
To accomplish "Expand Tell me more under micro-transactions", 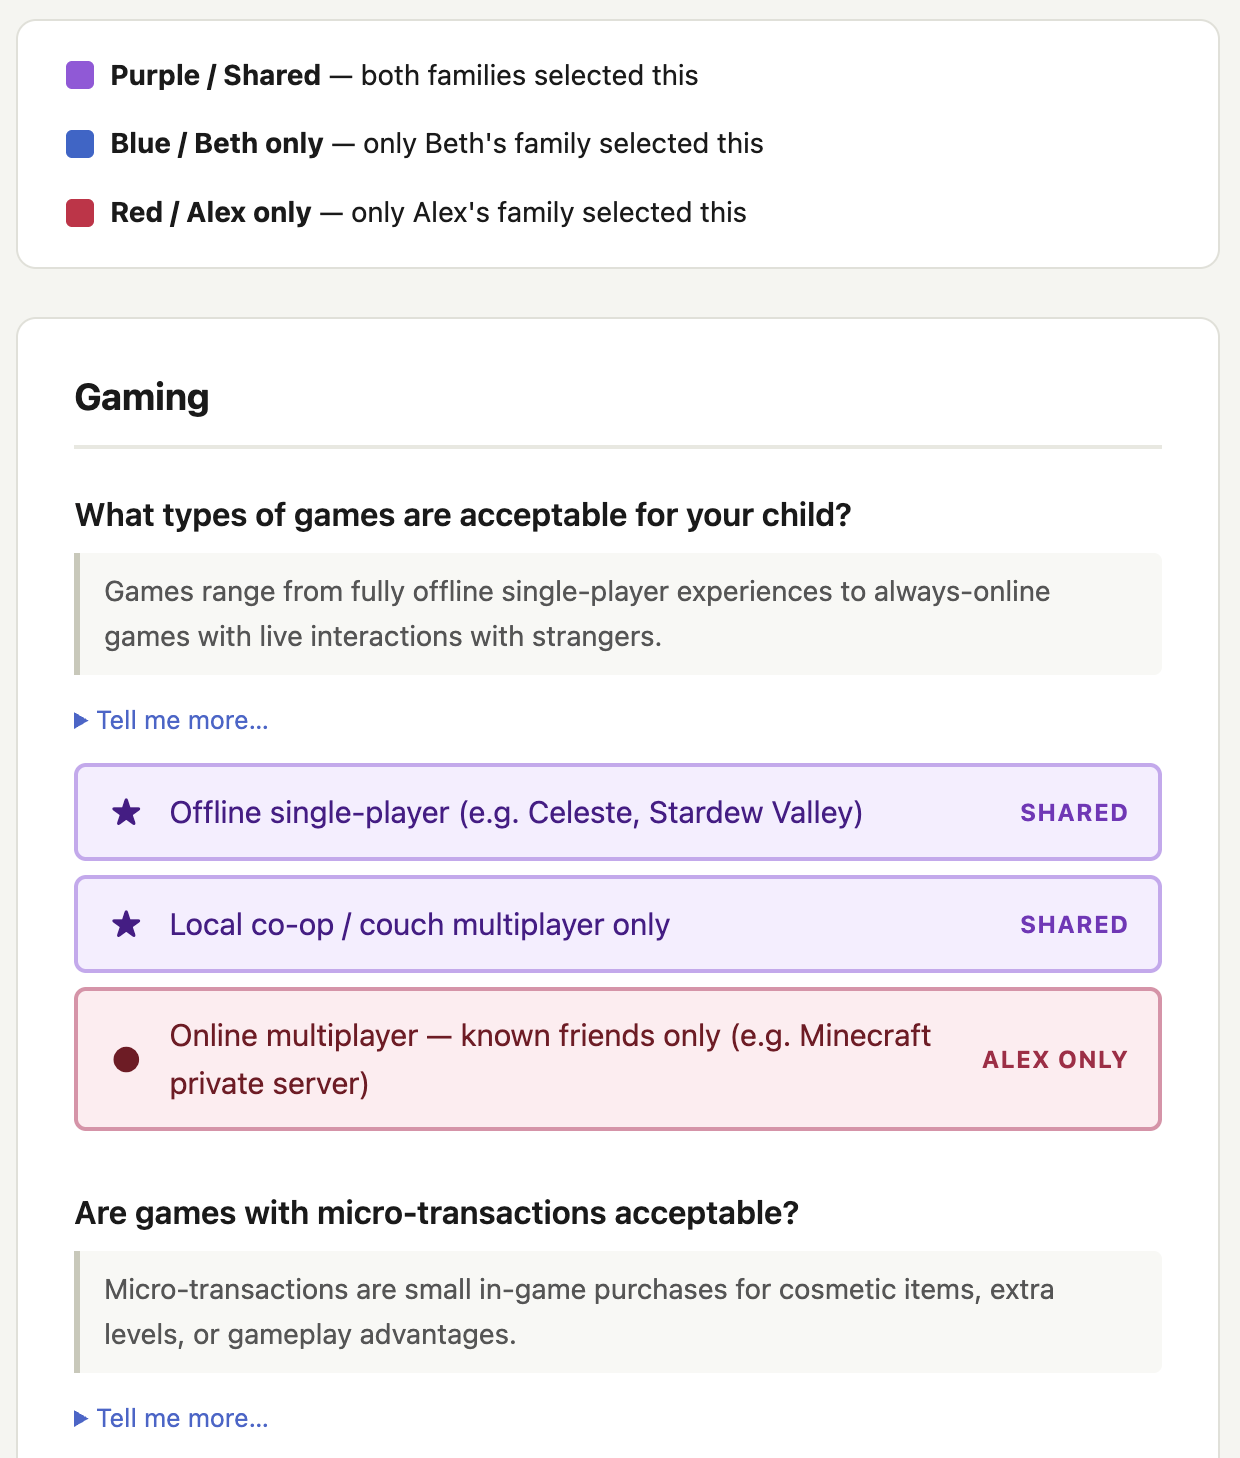I will point(172,1418).
